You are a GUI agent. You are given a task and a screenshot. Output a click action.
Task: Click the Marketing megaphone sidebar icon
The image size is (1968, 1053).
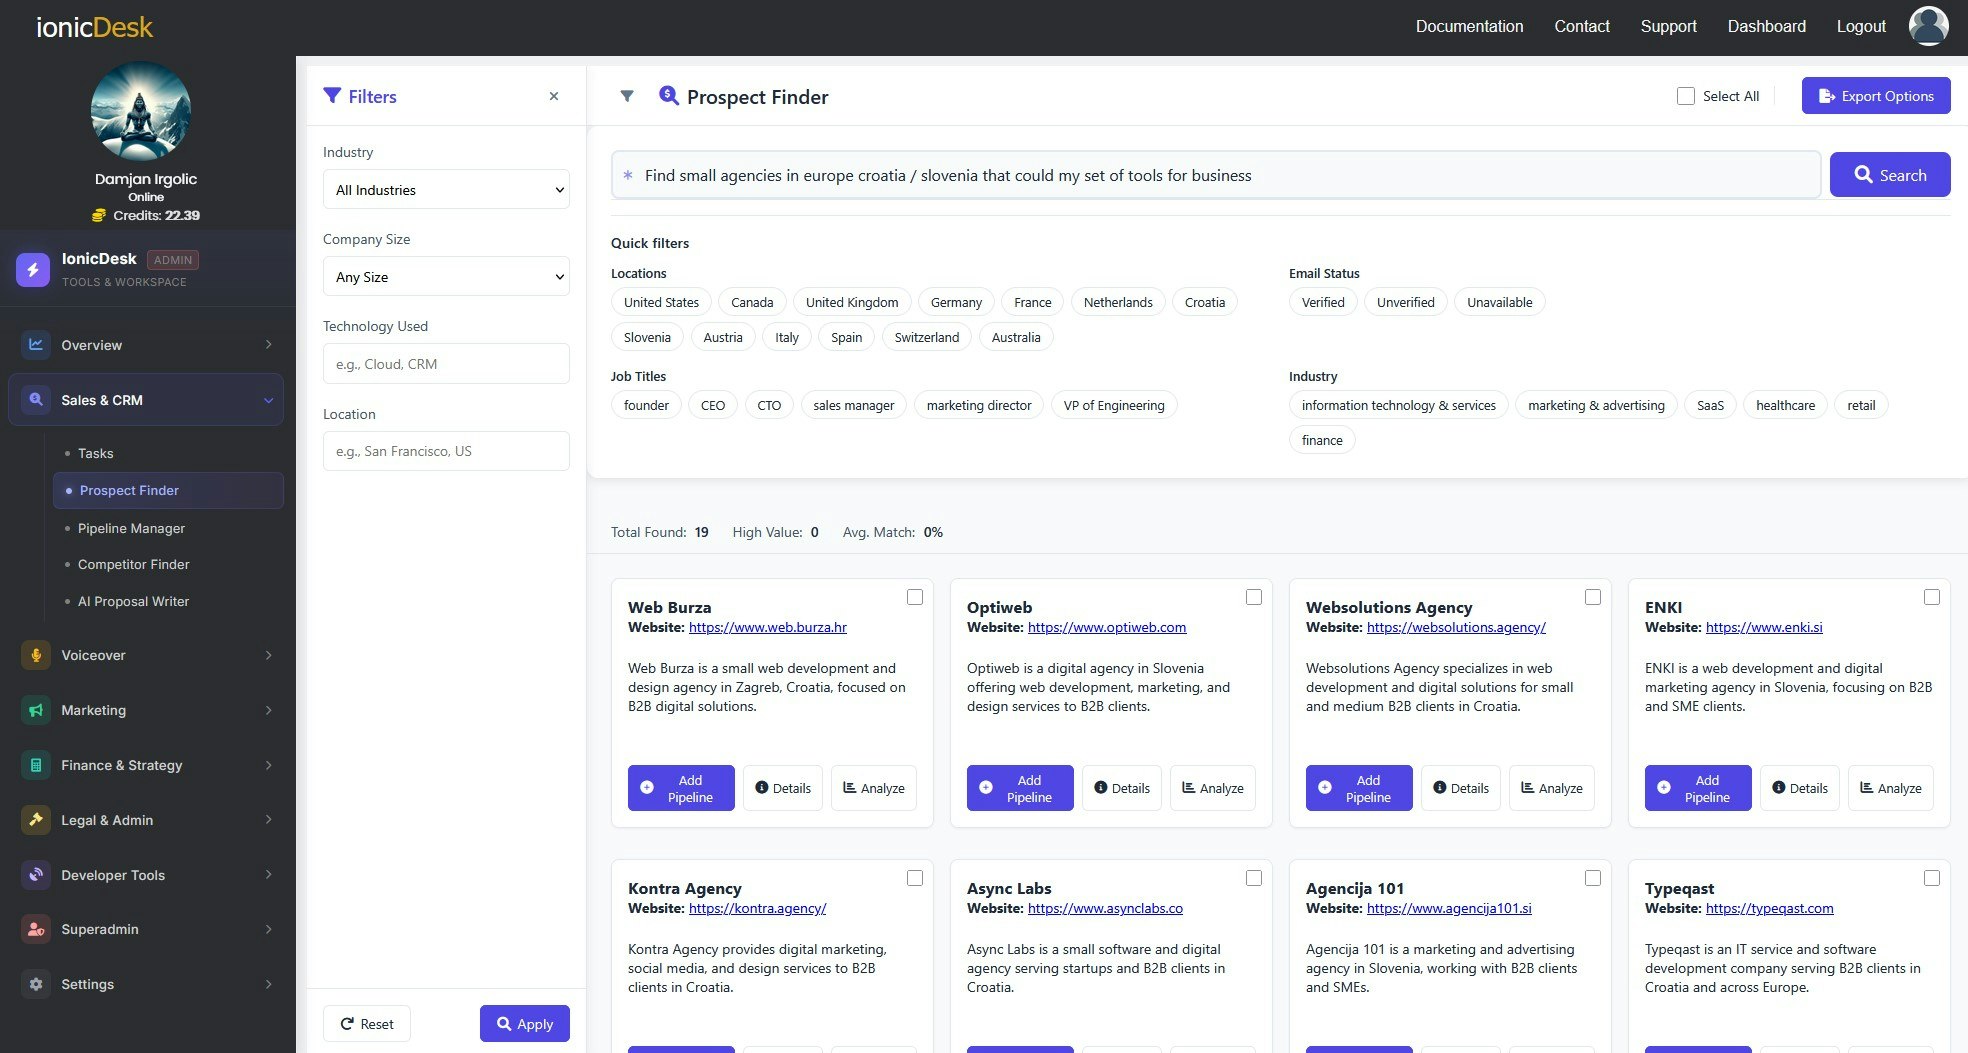click(36, 710)
